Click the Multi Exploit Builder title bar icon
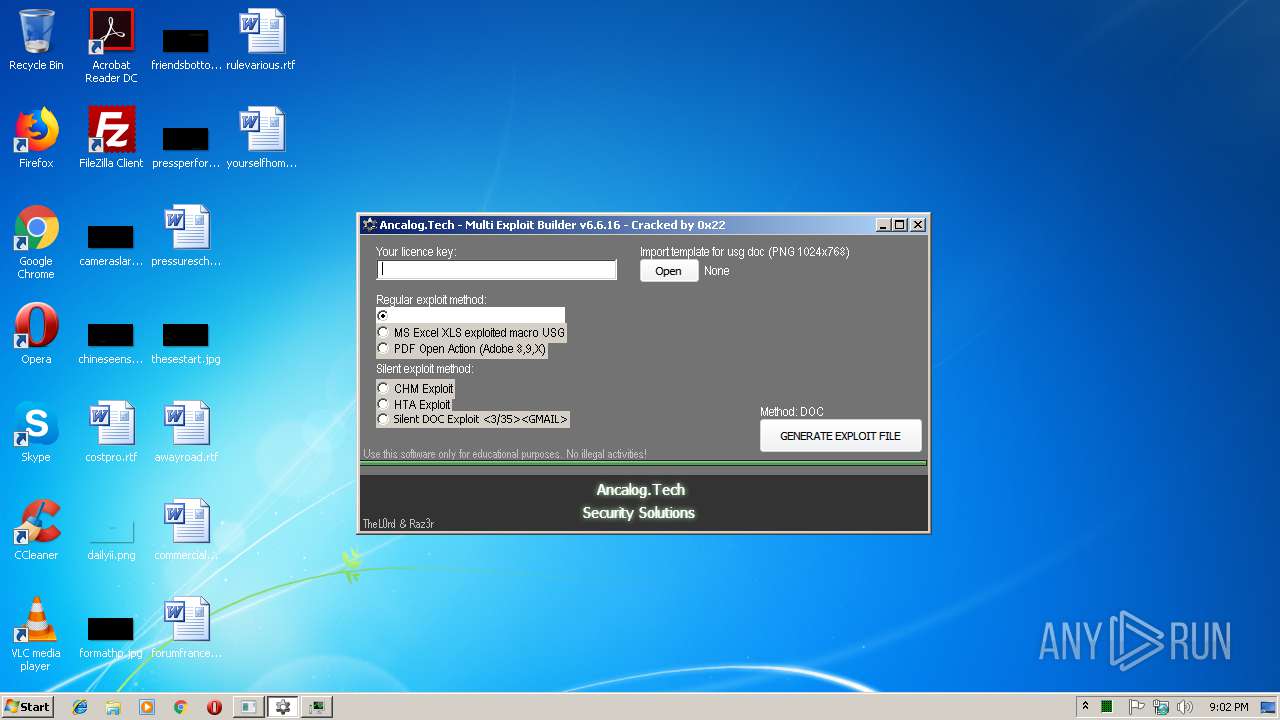 pyautogui.click(x=370, y=225)
